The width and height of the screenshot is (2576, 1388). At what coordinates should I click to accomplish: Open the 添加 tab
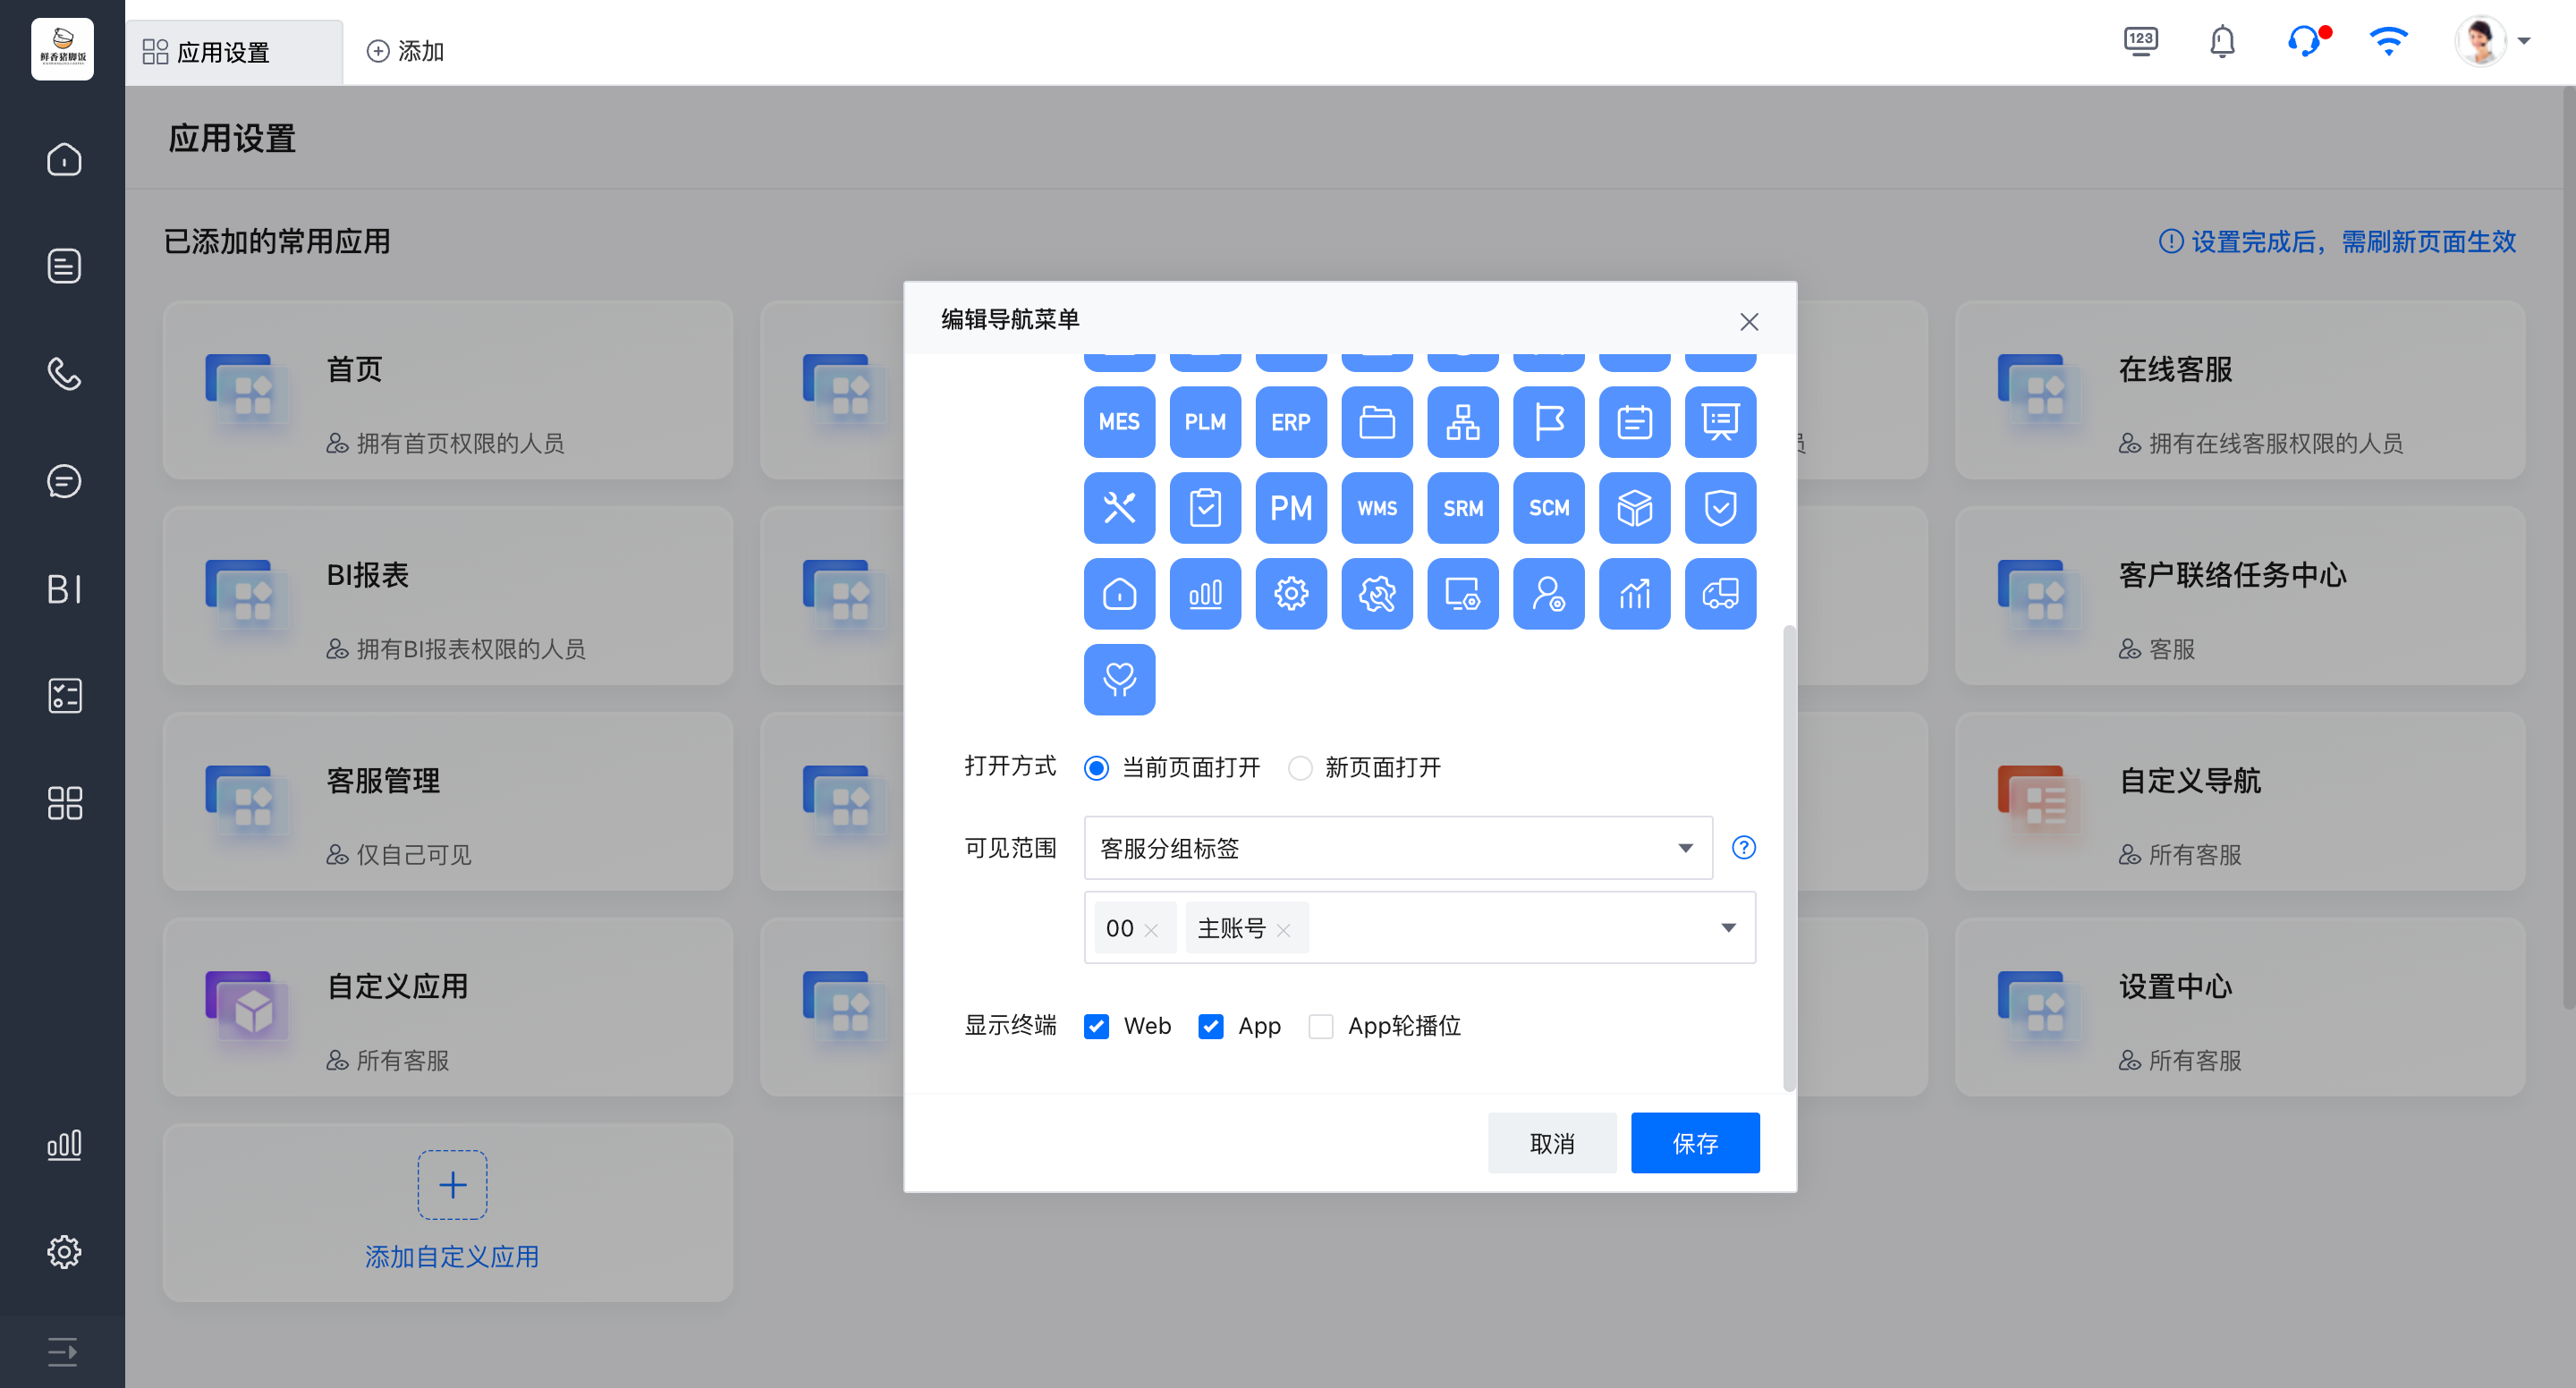coord(406,51)
